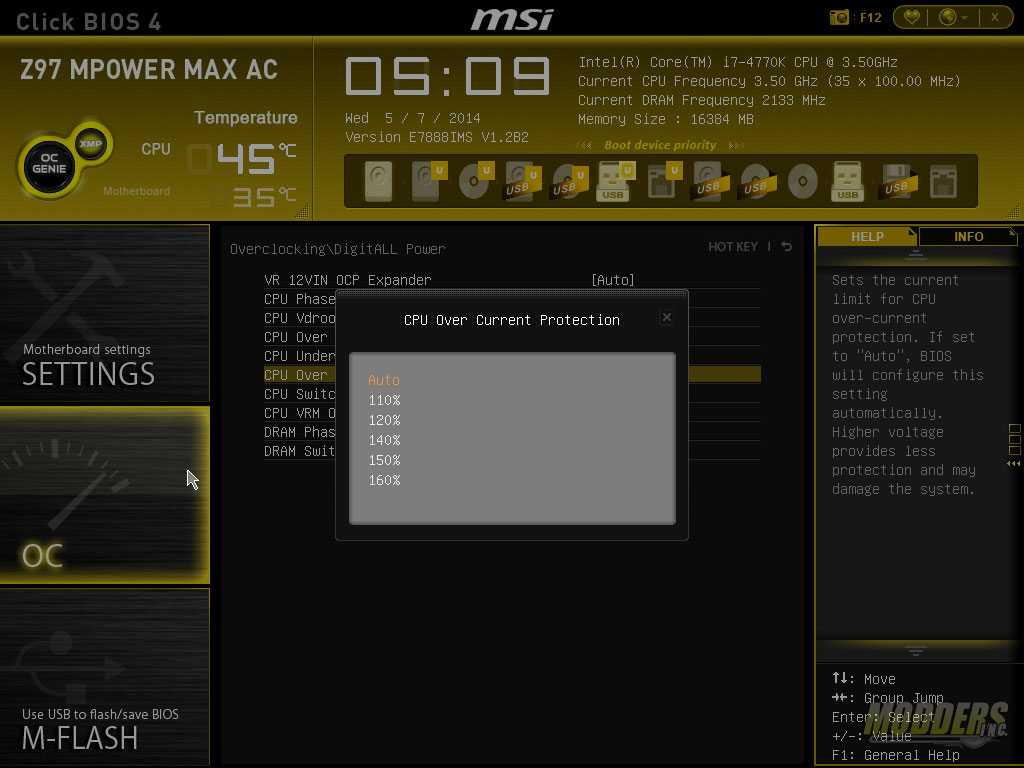Open the OC overclocking section
1024x768 pixels.
coord(104,495)
